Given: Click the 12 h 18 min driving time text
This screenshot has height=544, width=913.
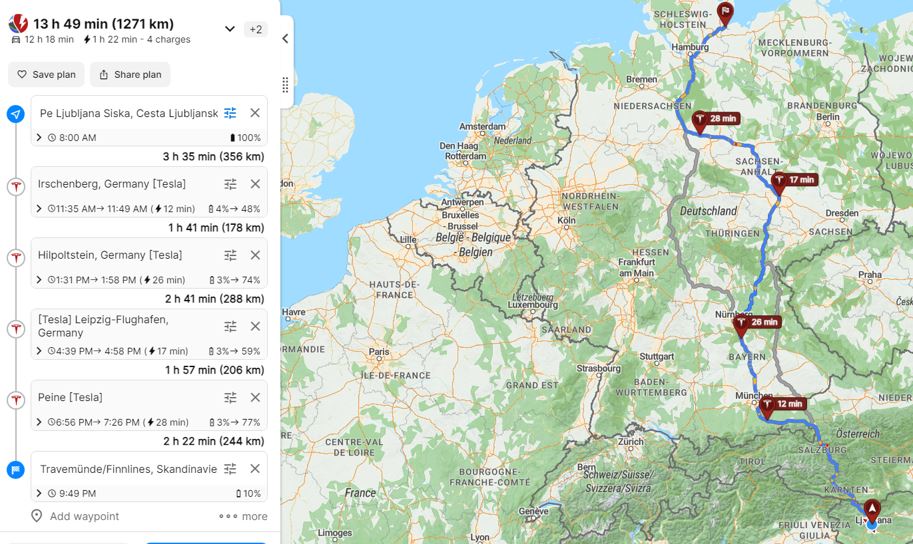Looking at the screenshot, I should click(43, 39).
